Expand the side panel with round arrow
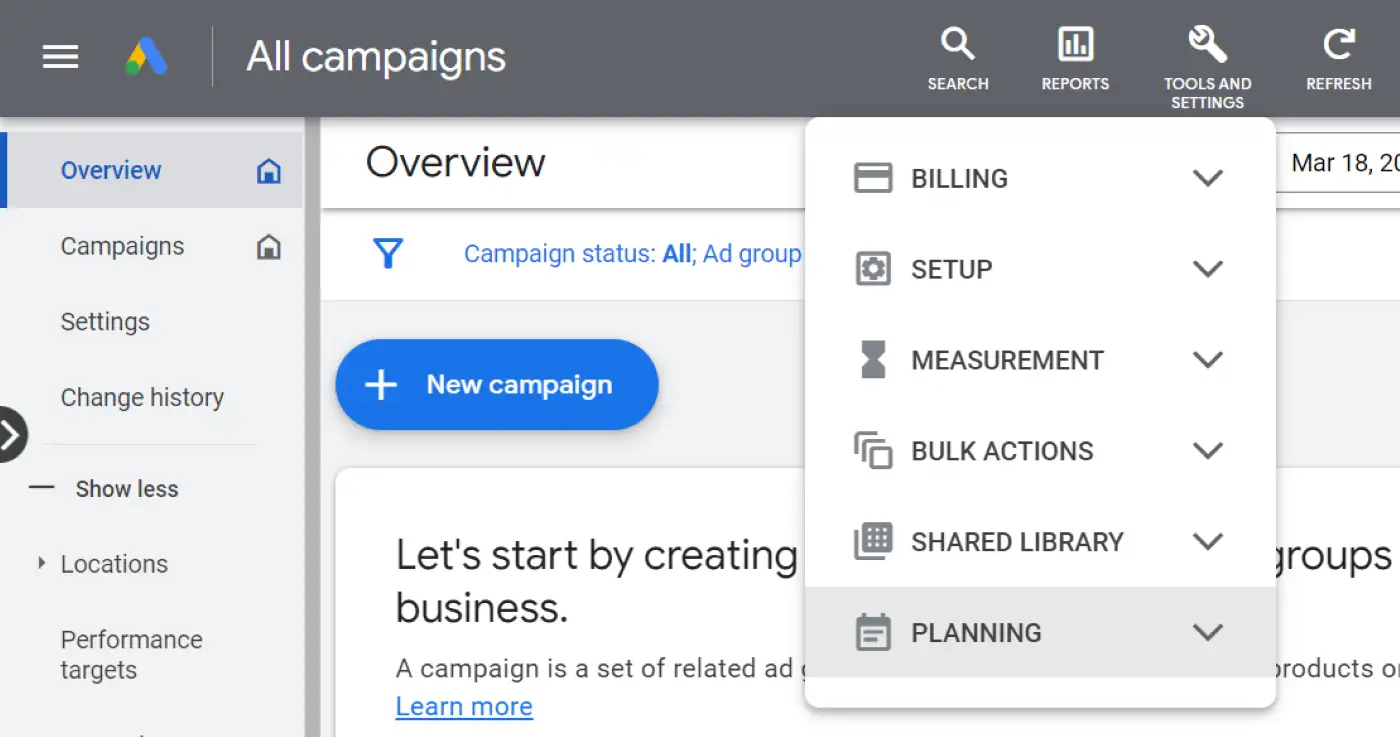 10,435
